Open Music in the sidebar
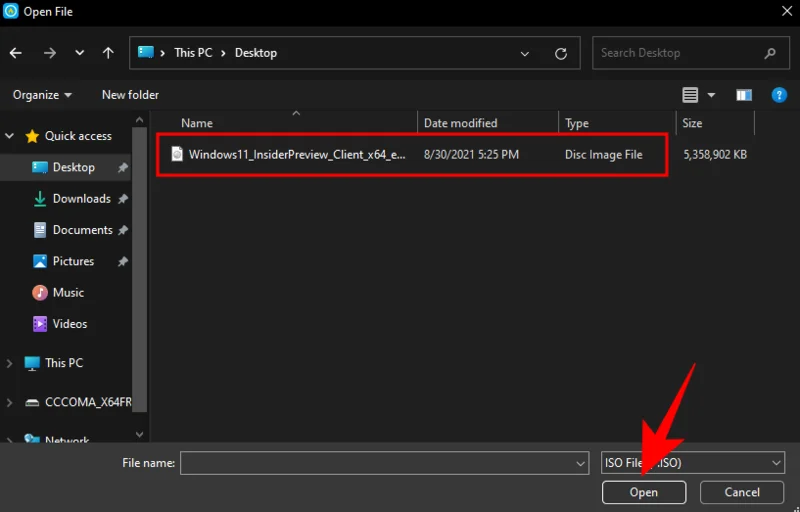The height and width of the screenshot is (512, 800). pos(68,293)
